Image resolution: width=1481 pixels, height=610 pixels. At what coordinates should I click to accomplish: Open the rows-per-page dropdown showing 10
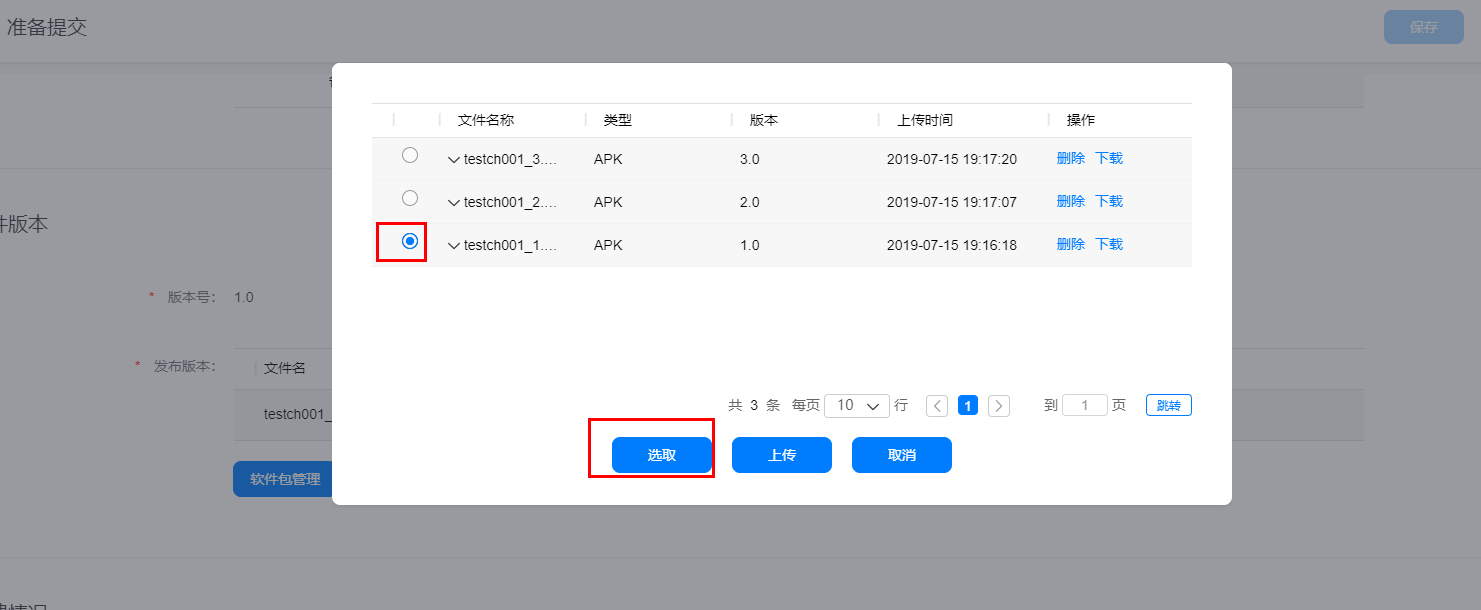[x=857, y=405]
